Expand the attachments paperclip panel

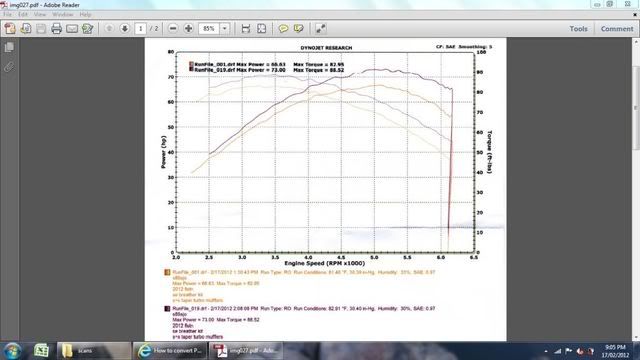[x=9, y=67]
